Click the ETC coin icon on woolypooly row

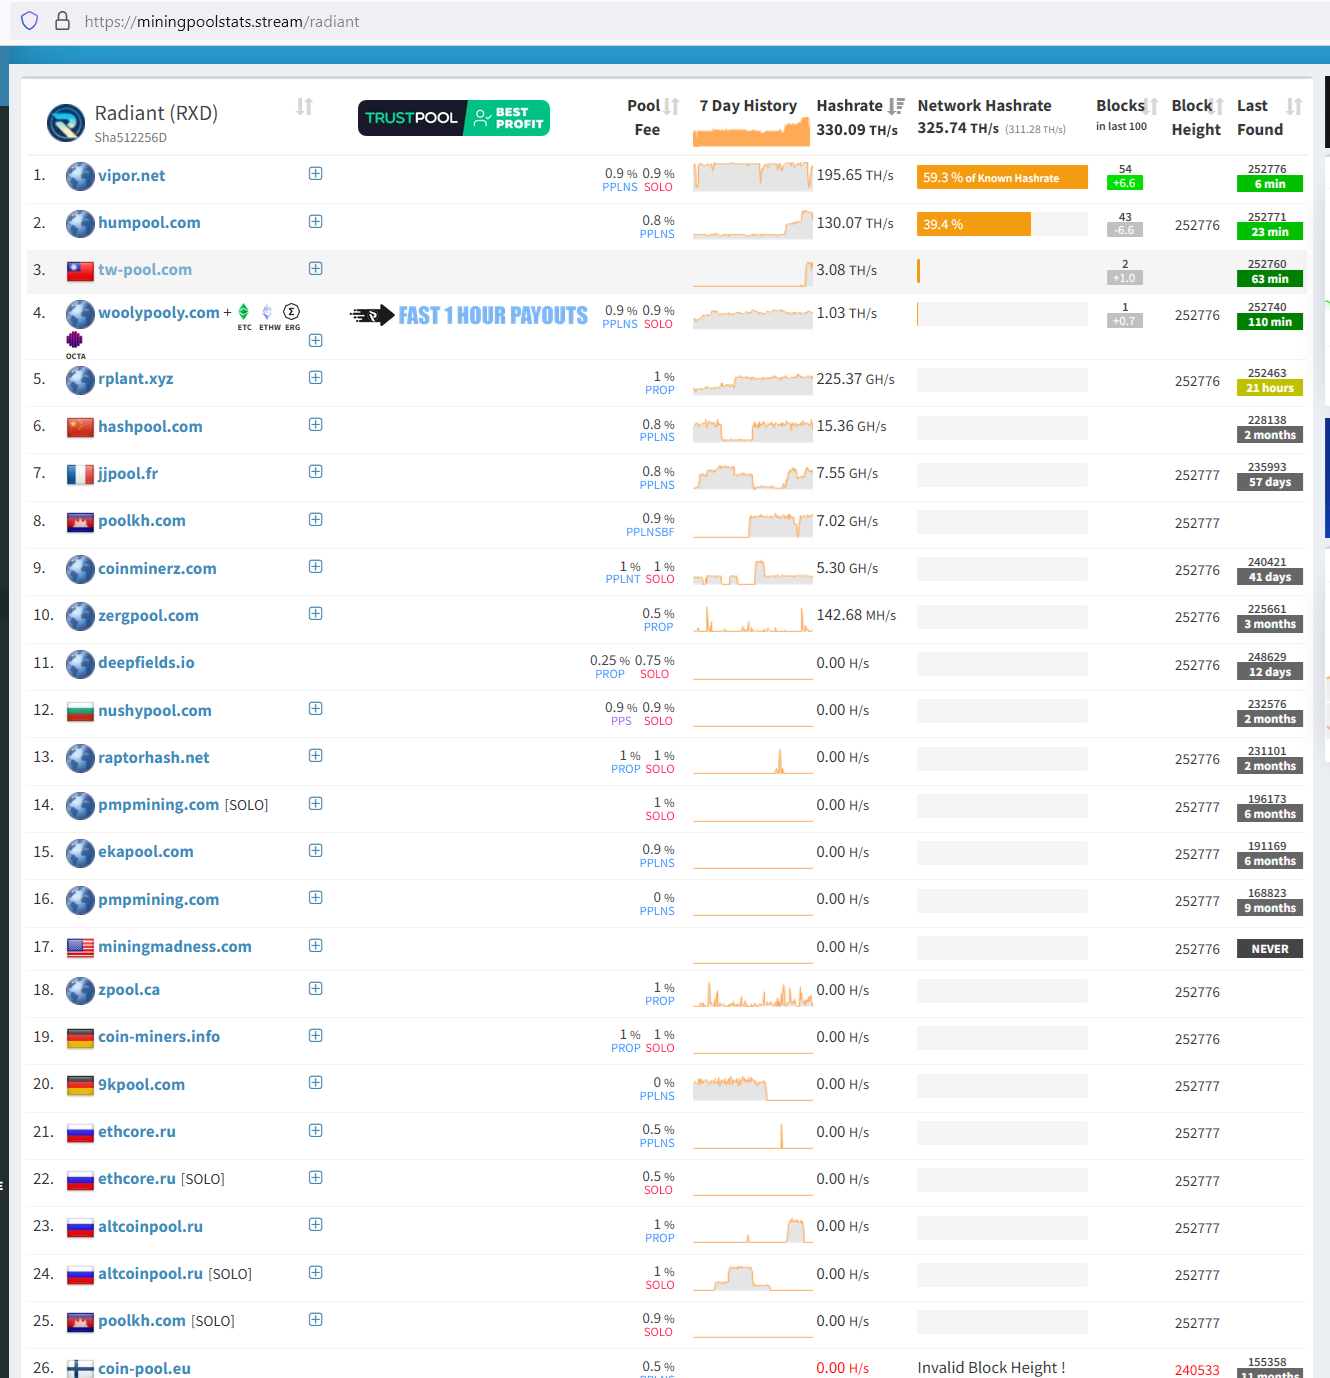point(244,312)
